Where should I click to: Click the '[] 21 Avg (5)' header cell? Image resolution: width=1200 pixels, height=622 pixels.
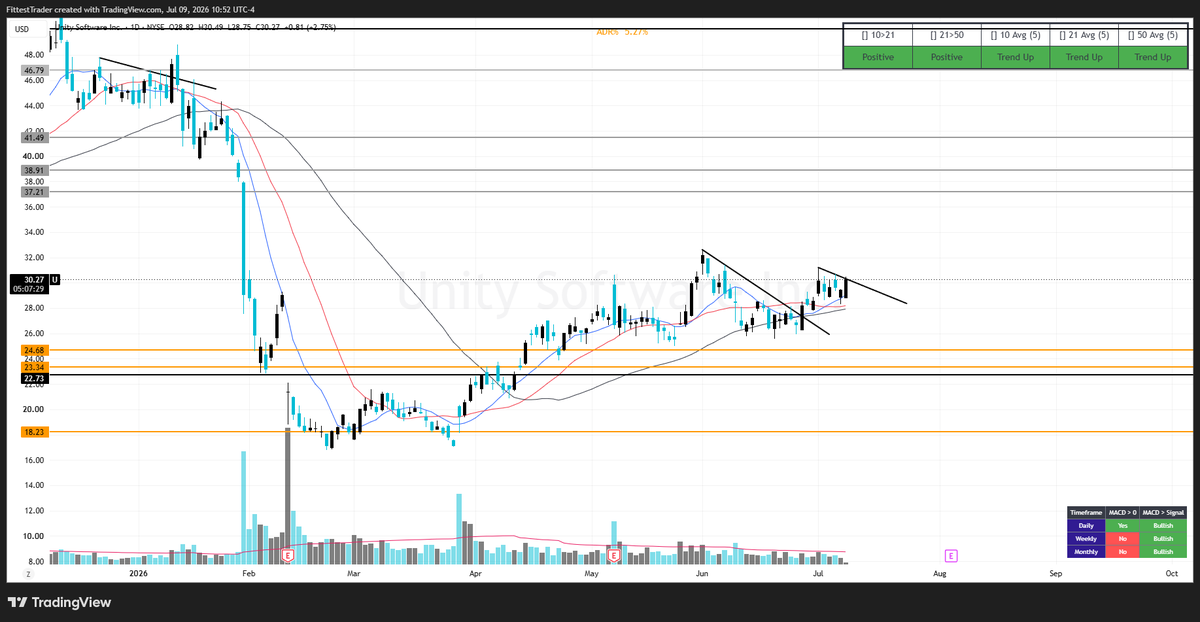[1084, 35]
